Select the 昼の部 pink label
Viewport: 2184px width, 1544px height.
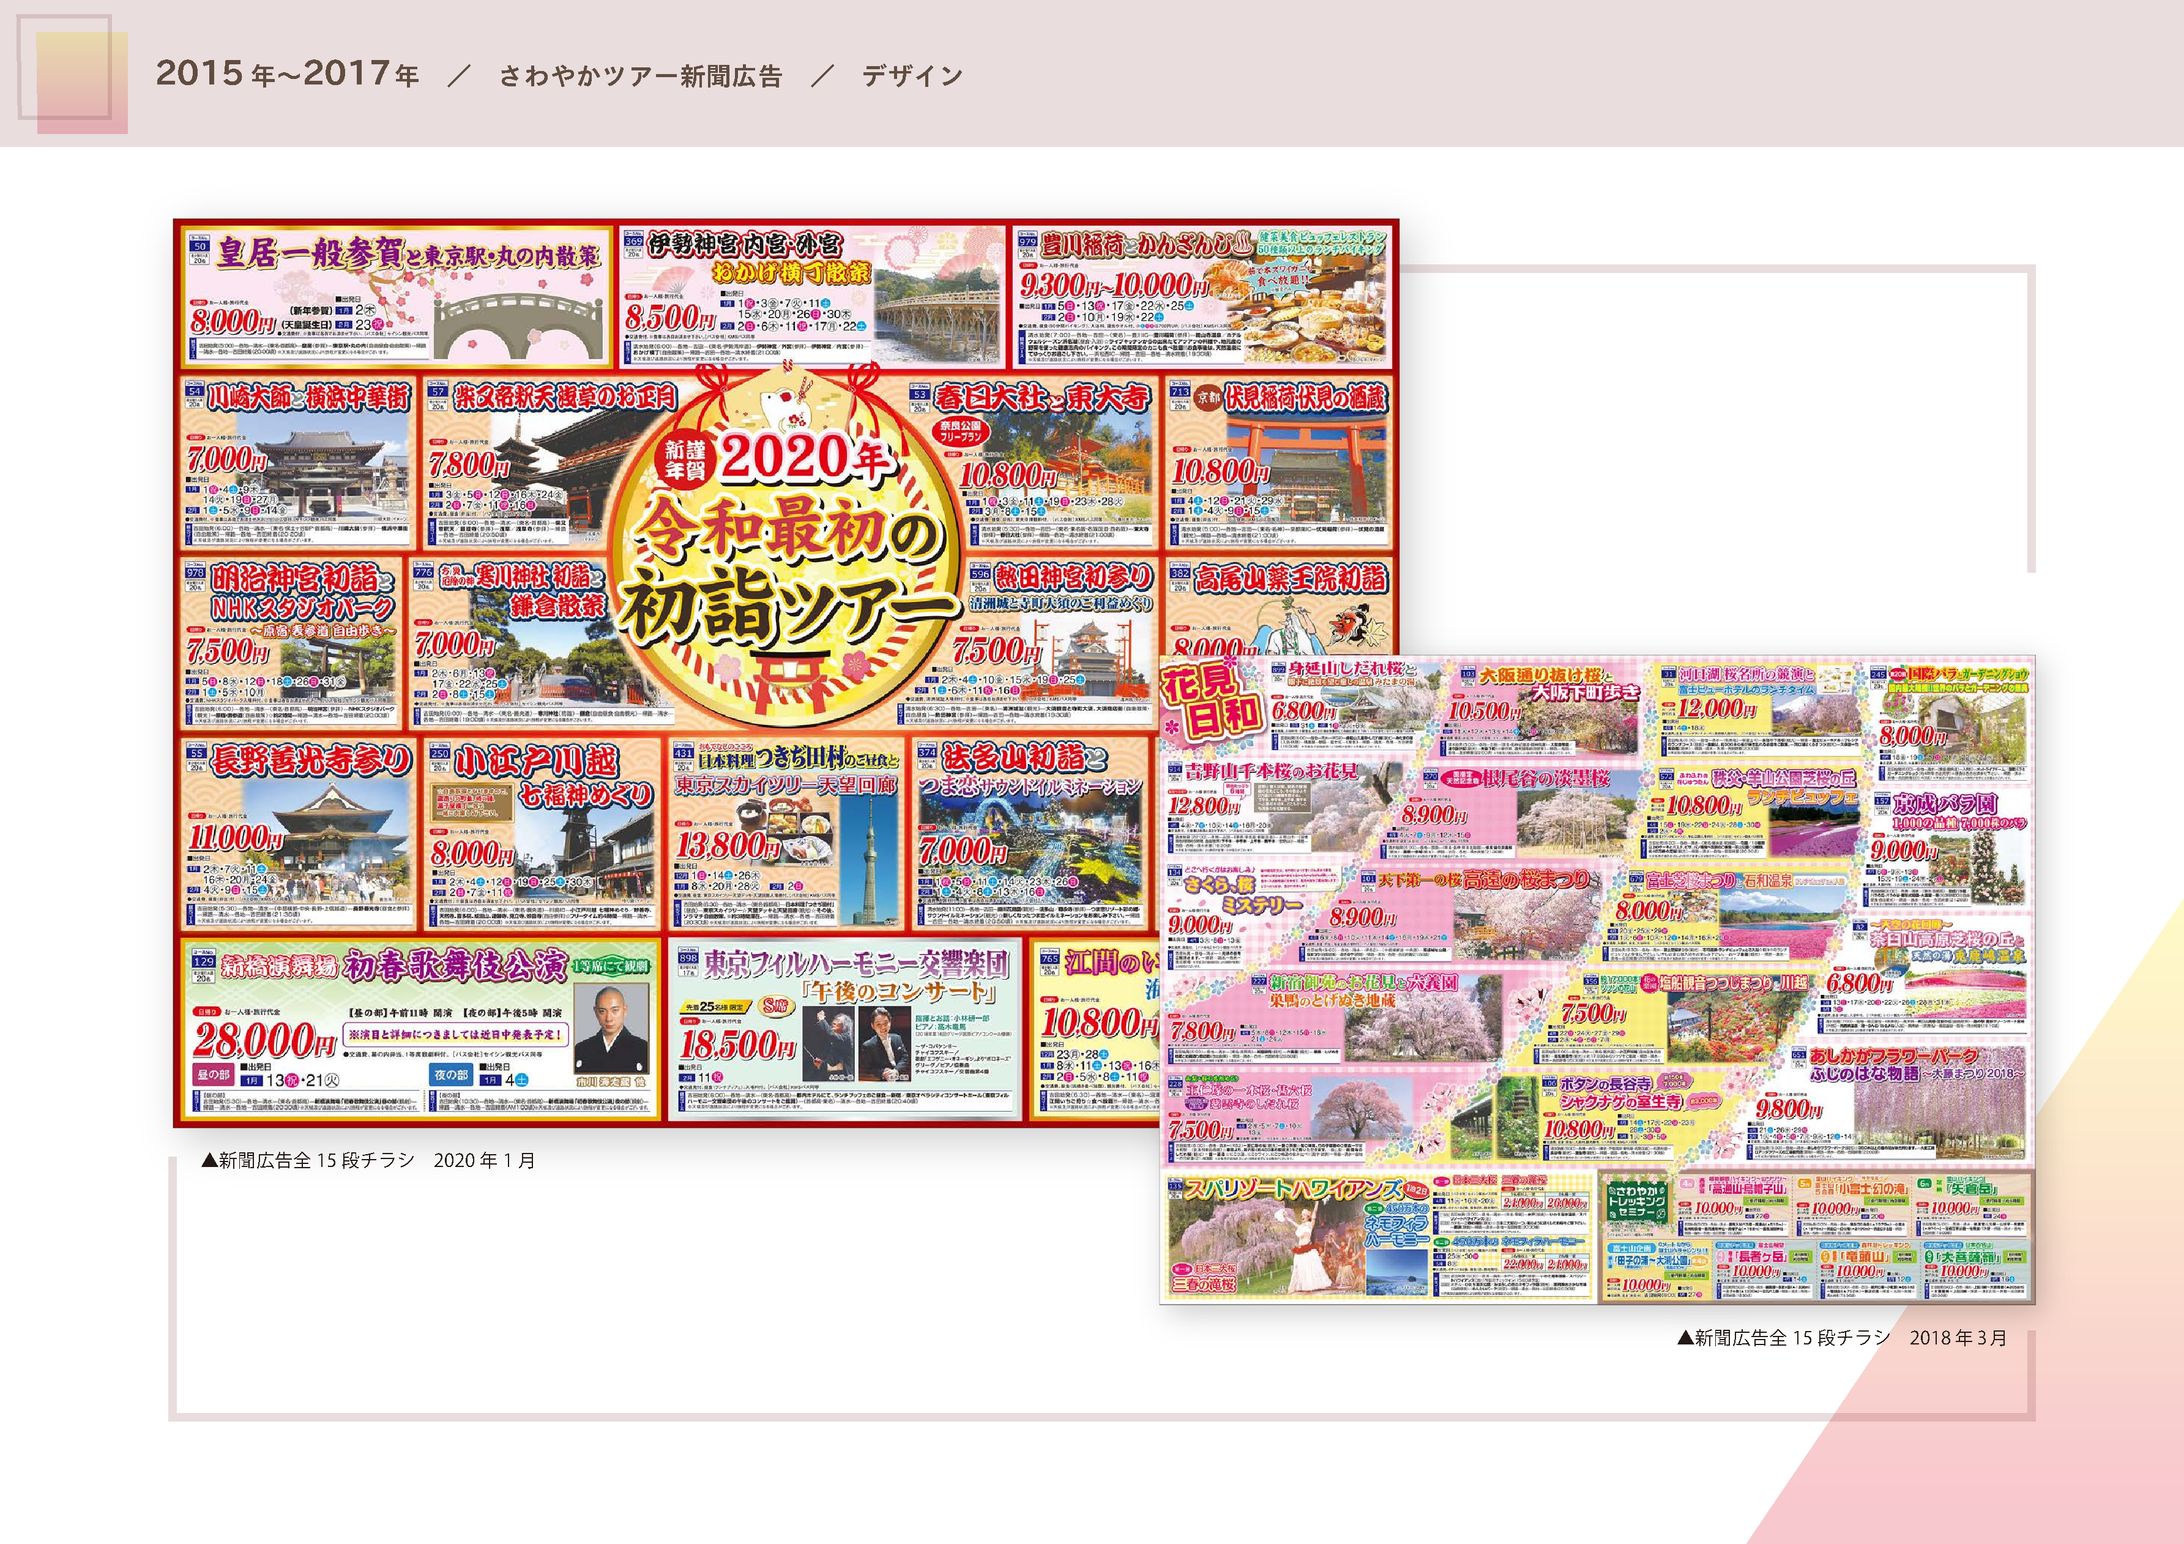click(x=213, y=1075)
